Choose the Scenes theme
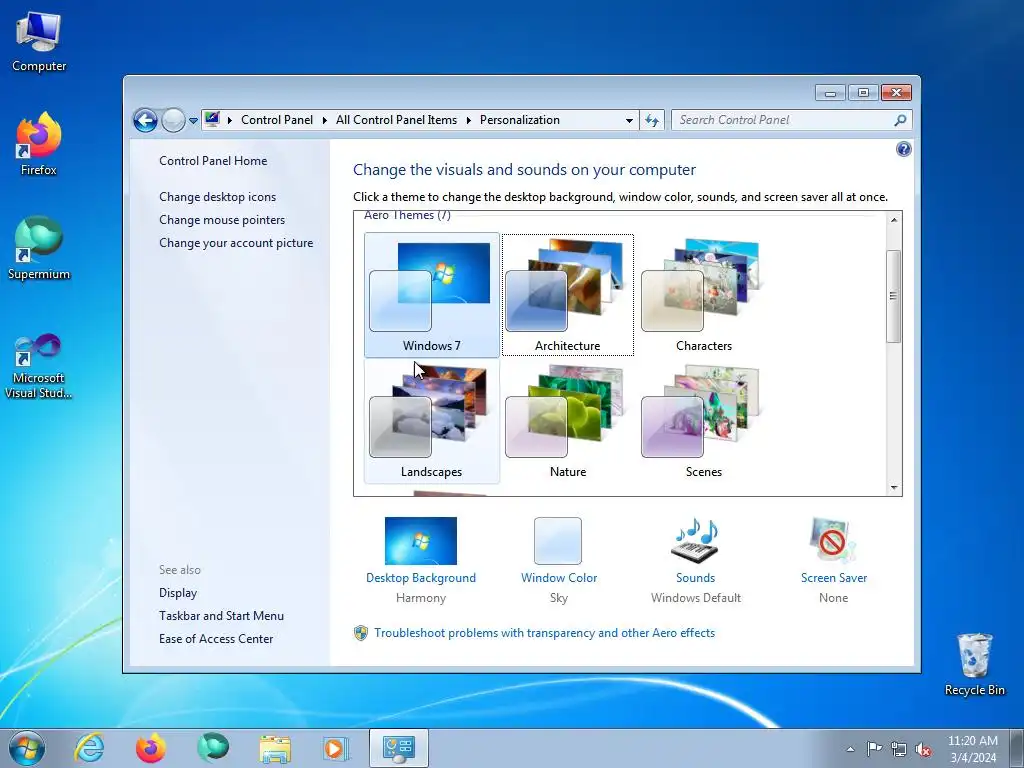Viewport: 1024px width, 768px height. point(704,421)
